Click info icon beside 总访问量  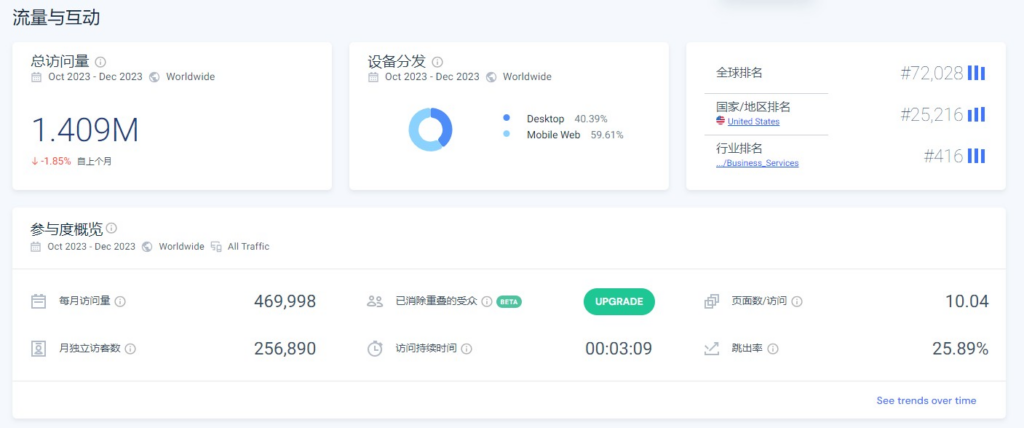tap(101, 62)
